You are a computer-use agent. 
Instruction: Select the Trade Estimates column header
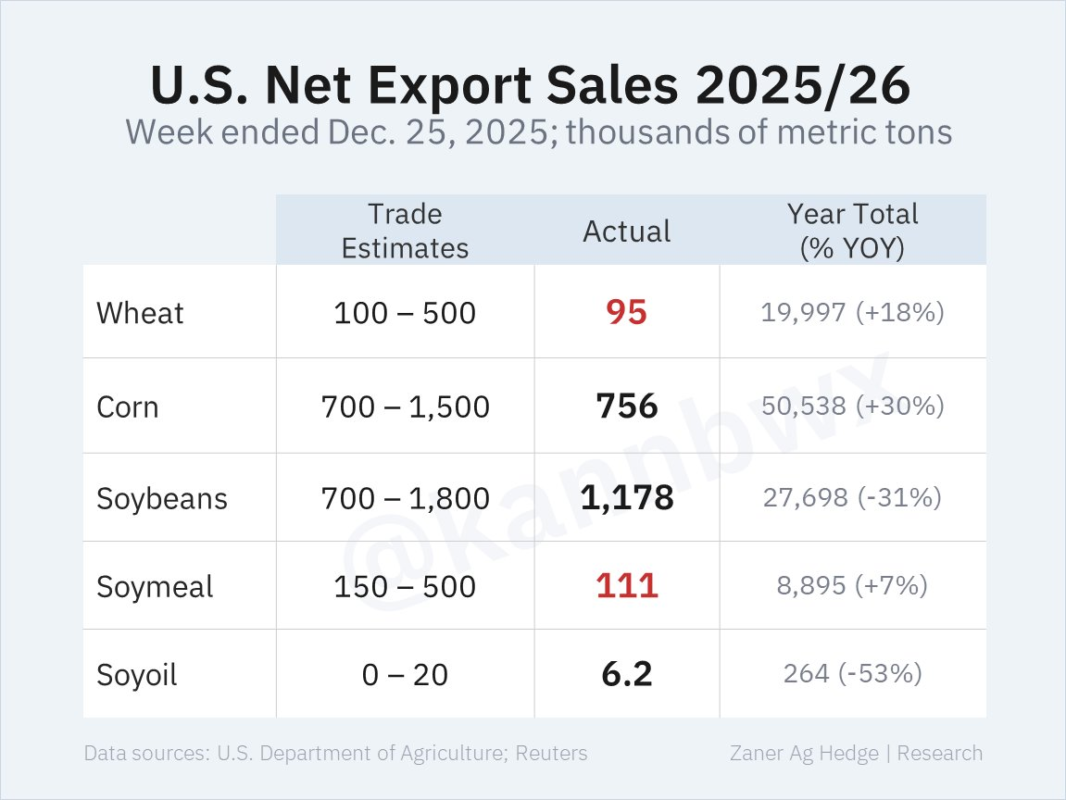click(x=405, y=231)
